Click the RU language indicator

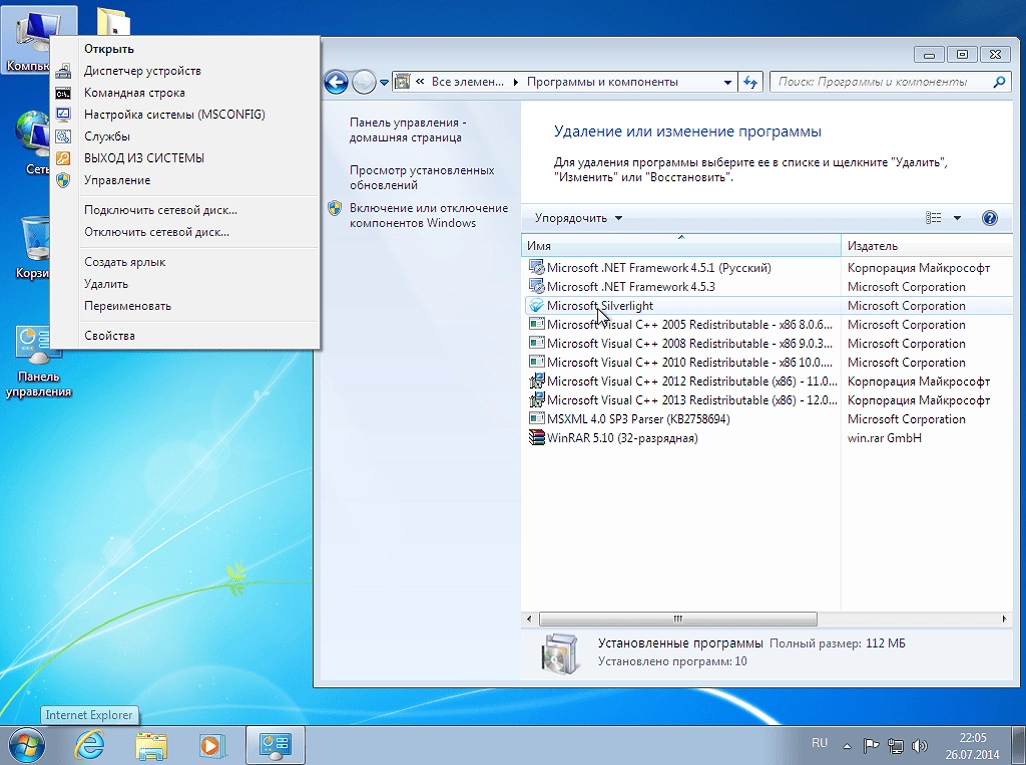point(819,743)
